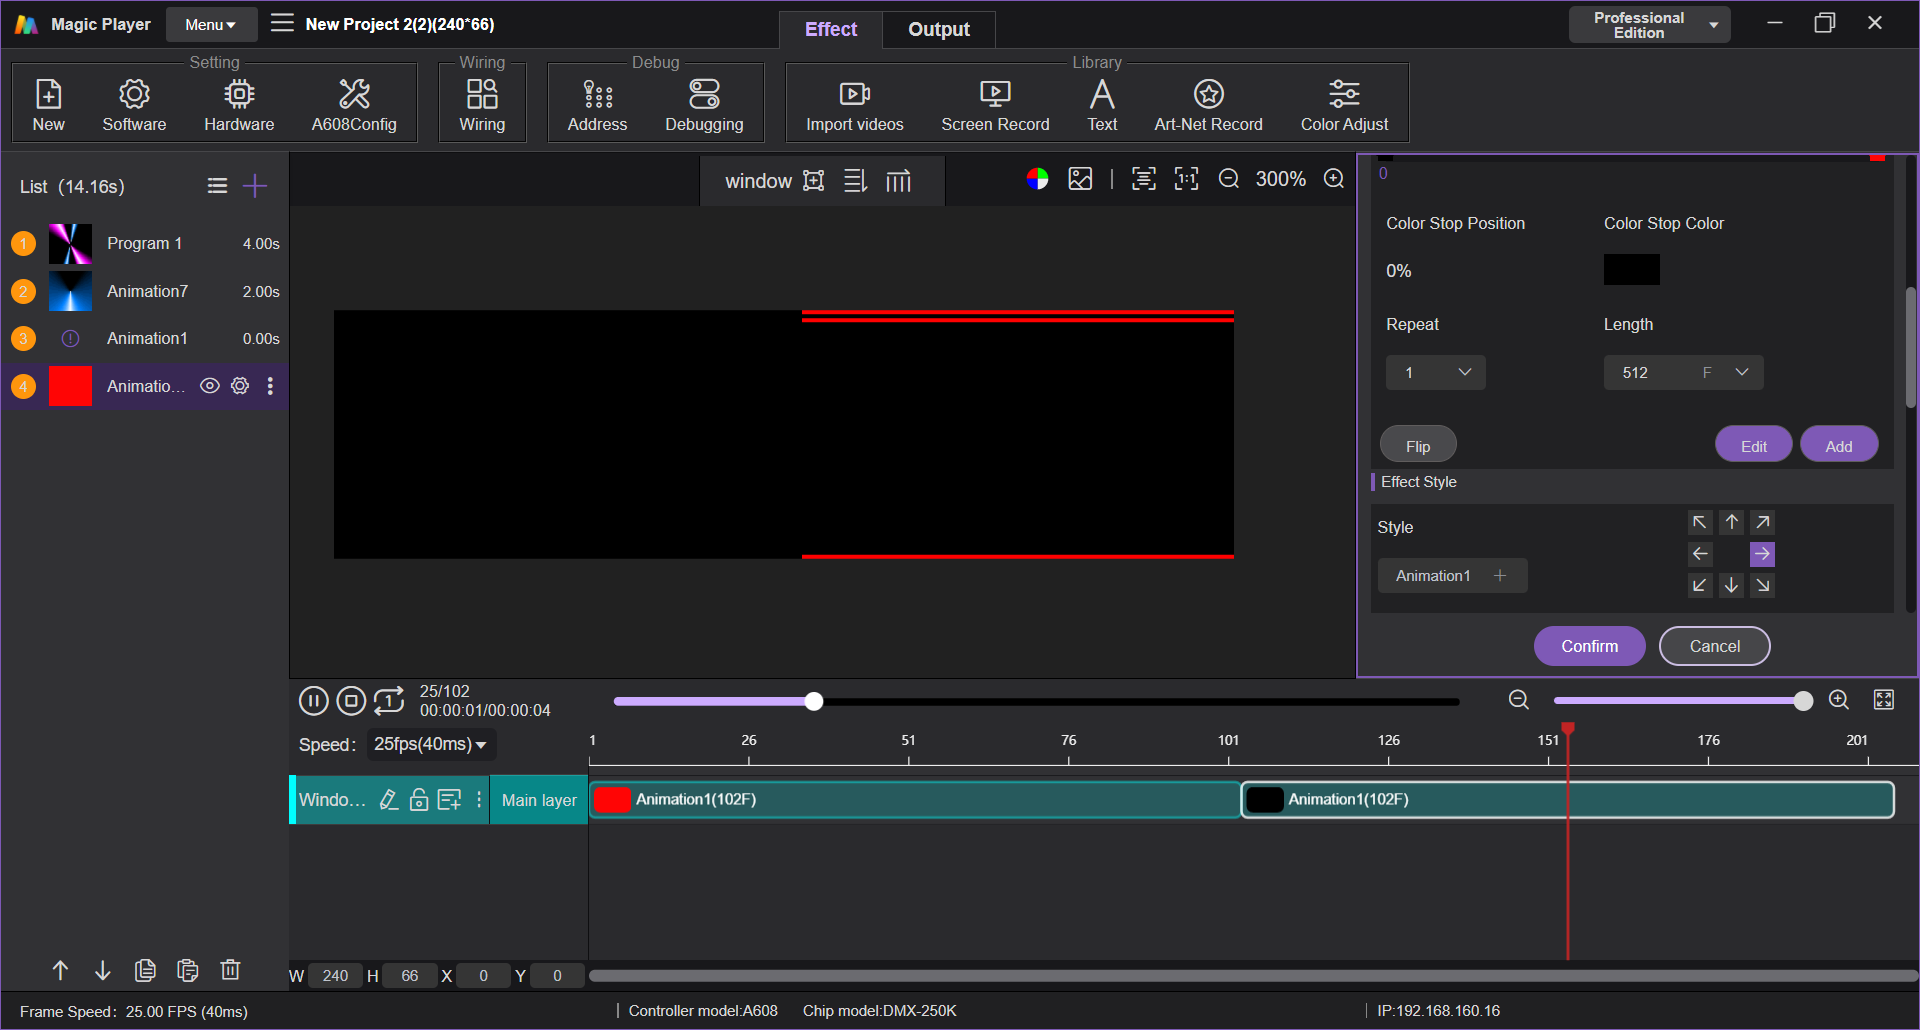Start Screen Record
Screen dimensions: 1920x1030
click(x=995, y=104)
